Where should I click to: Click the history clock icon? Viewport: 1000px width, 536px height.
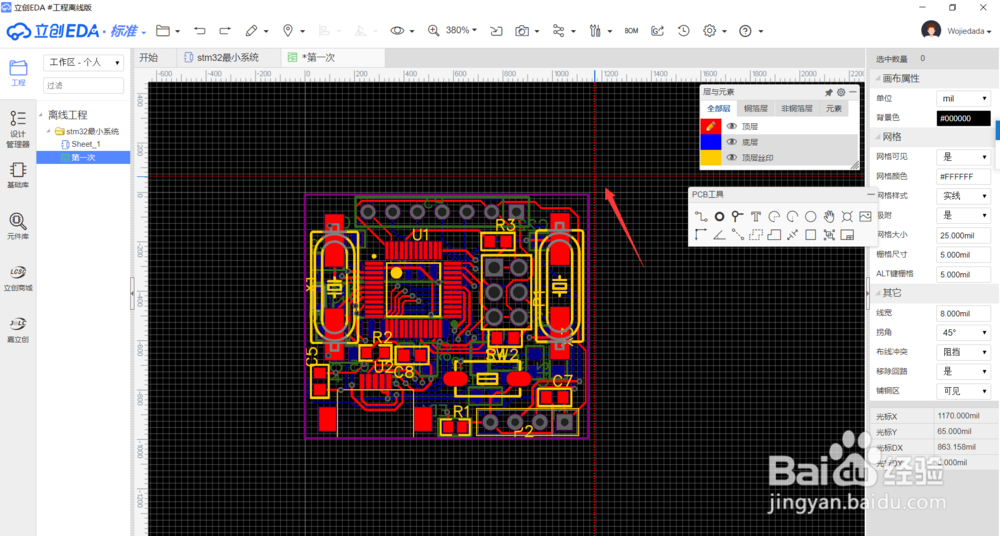(684, 31)
